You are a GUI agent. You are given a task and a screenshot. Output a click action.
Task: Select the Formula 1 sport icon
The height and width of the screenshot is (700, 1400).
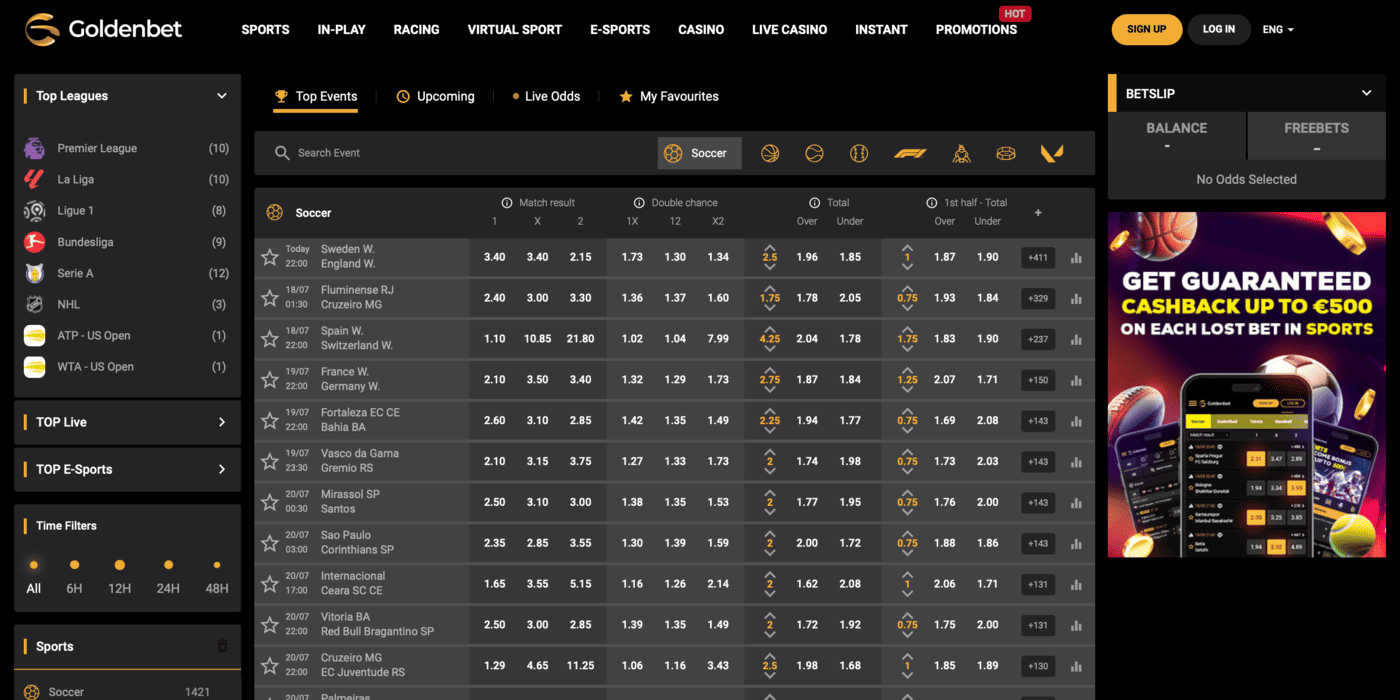pyautogui.click(x=910, y=153)
